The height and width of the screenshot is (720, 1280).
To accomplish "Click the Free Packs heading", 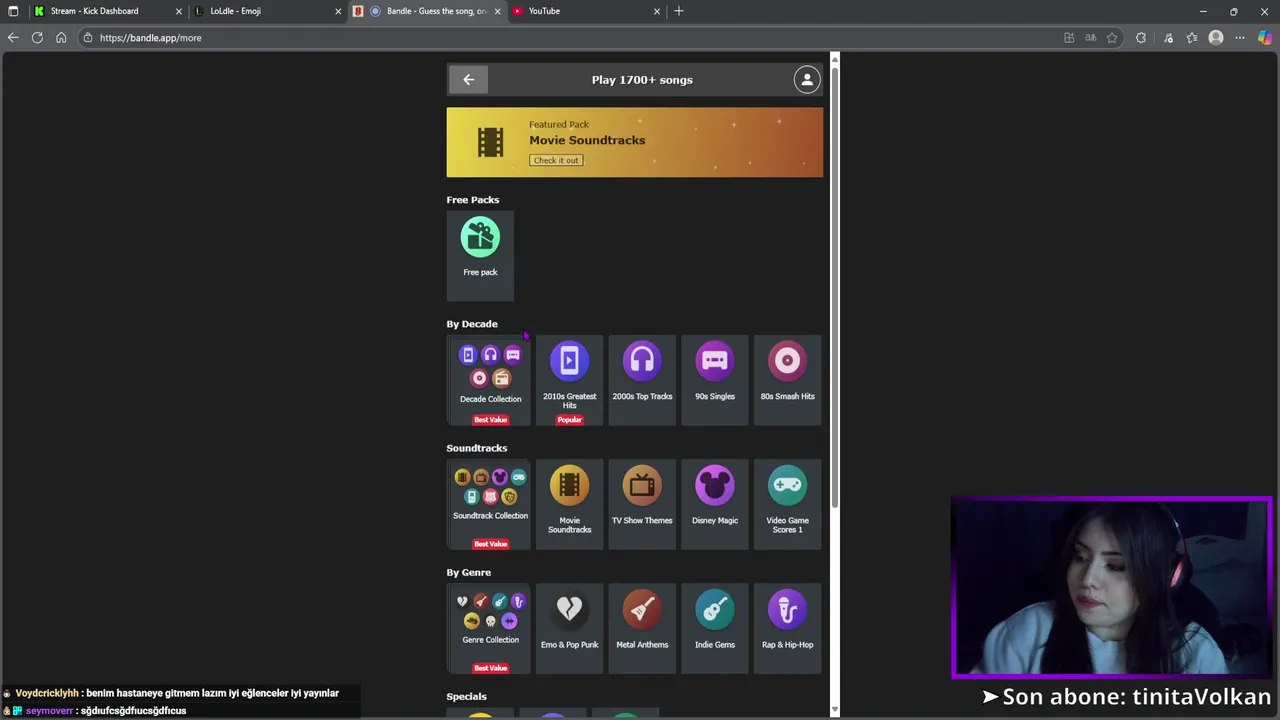I will (x=473, y=200).
